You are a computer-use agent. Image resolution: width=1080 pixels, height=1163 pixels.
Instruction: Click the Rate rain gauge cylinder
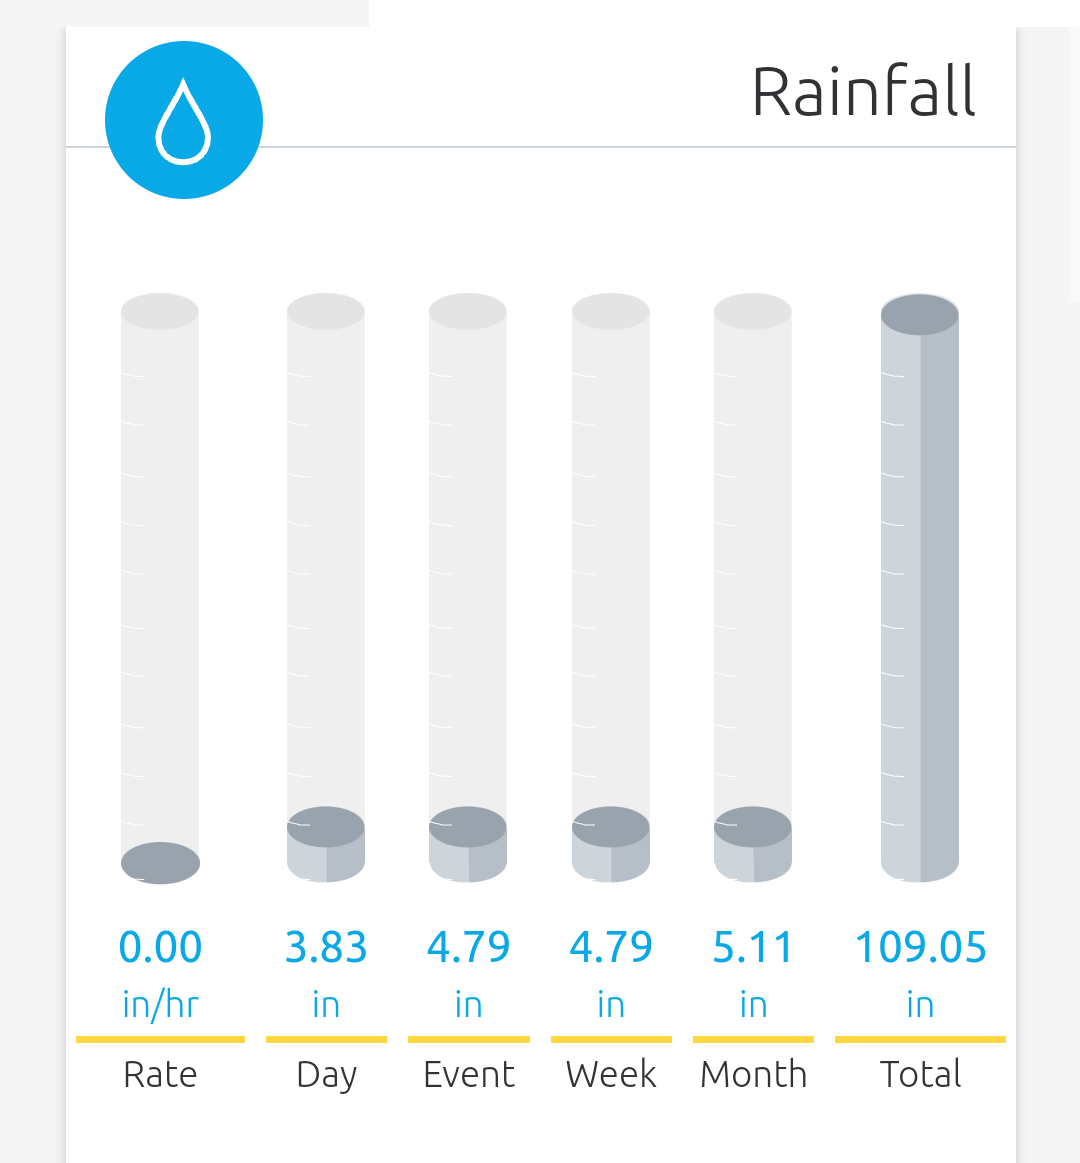[160, 588]
